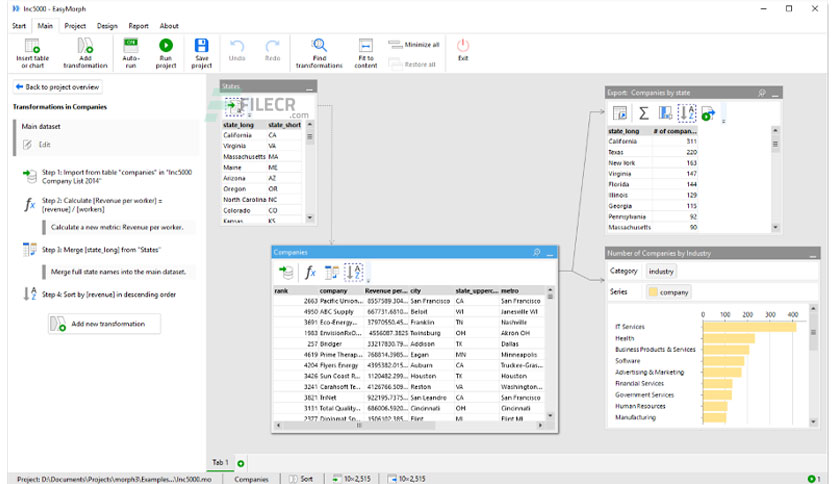Click the red Exit power icon

pyautogui.click(x=463, y=45)
